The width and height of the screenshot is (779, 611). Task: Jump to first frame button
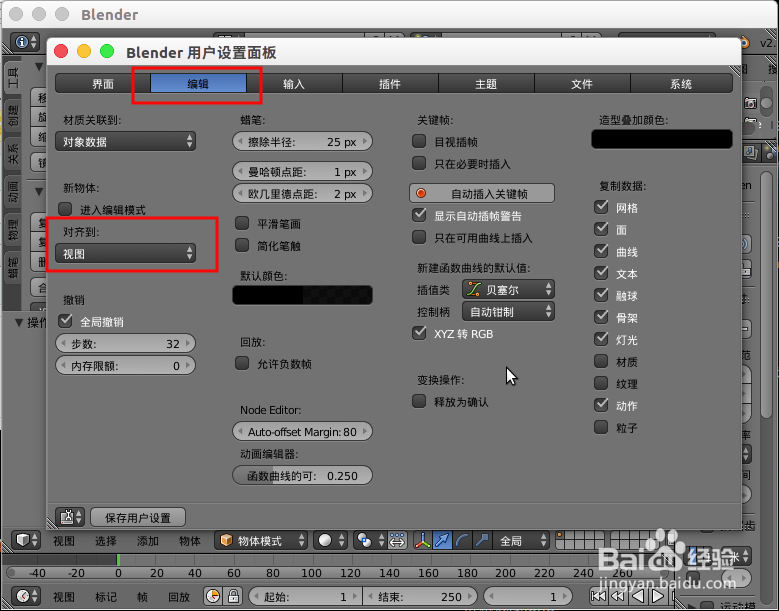coord(598,596)
